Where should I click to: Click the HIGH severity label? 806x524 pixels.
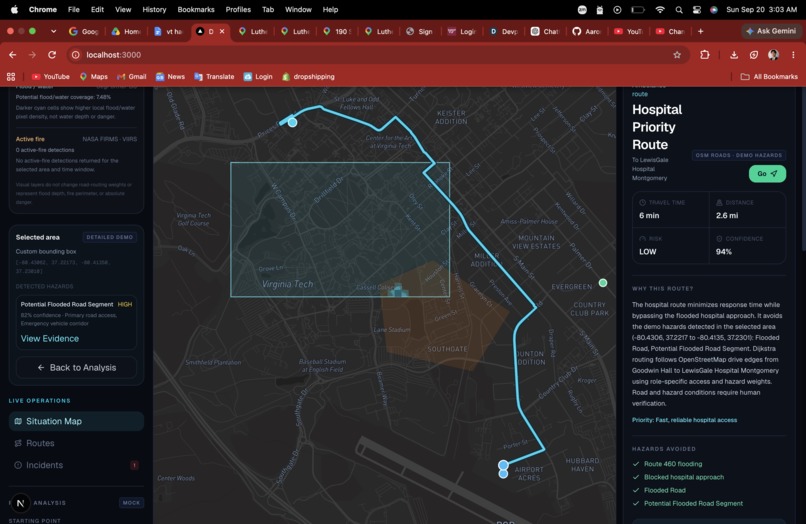[x=125, y=304]
